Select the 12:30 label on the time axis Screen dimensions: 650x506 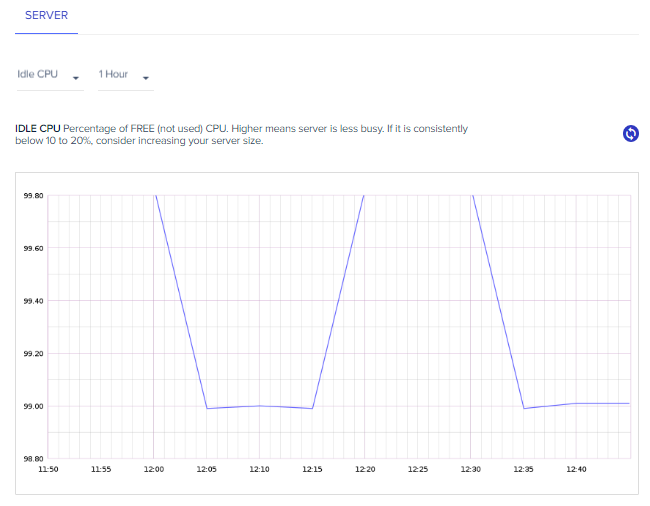471,469
